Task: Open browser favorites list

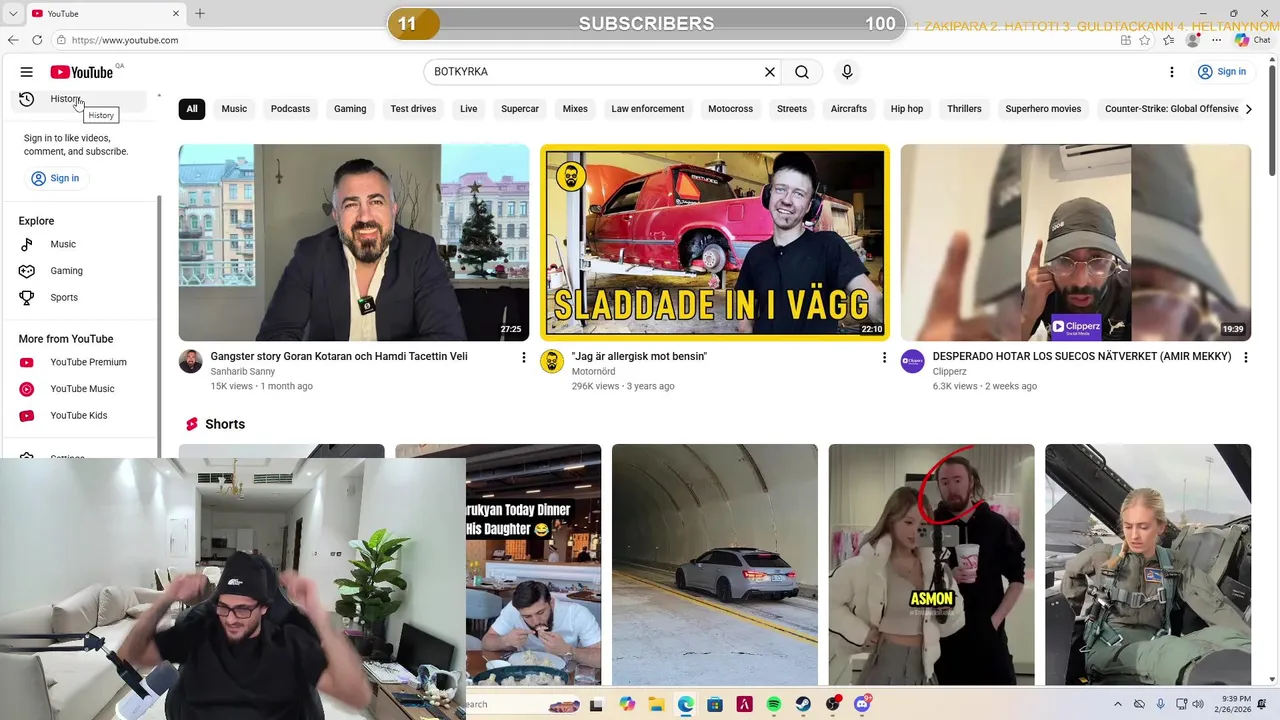Action: [x=1169, y=40]
